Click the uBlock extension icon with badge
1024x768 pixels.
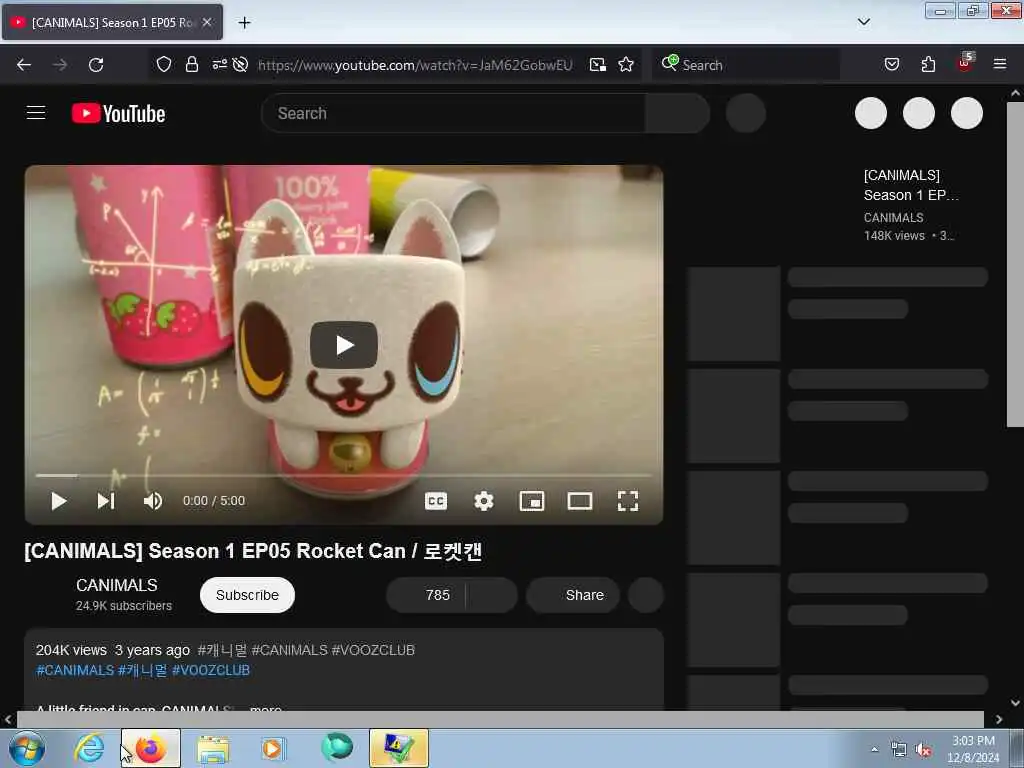[x=965, y=63]
